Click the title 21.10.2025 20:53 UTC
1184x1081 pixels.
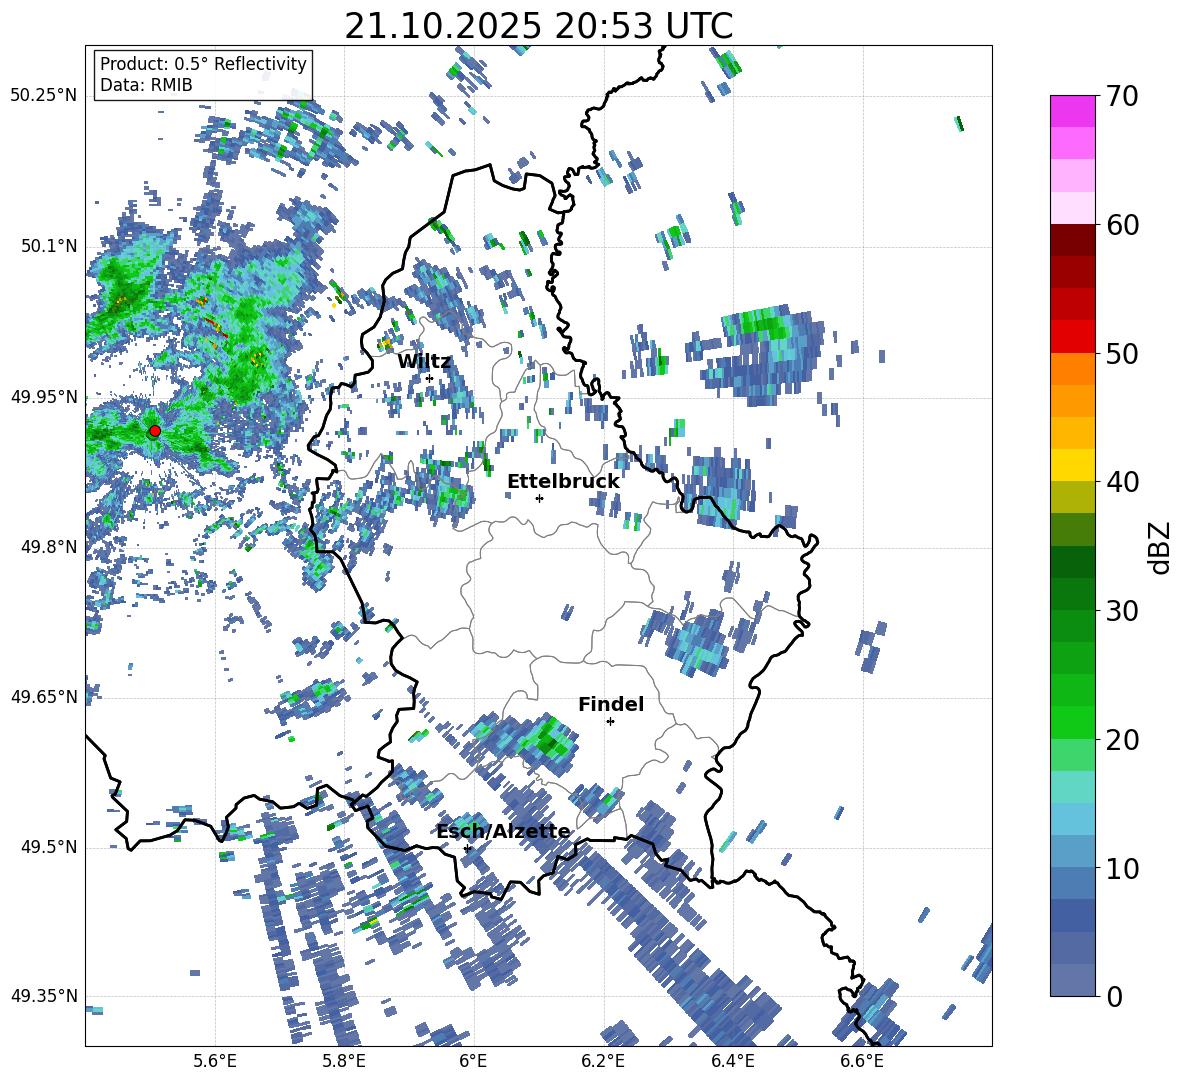(x=539, y=26)
